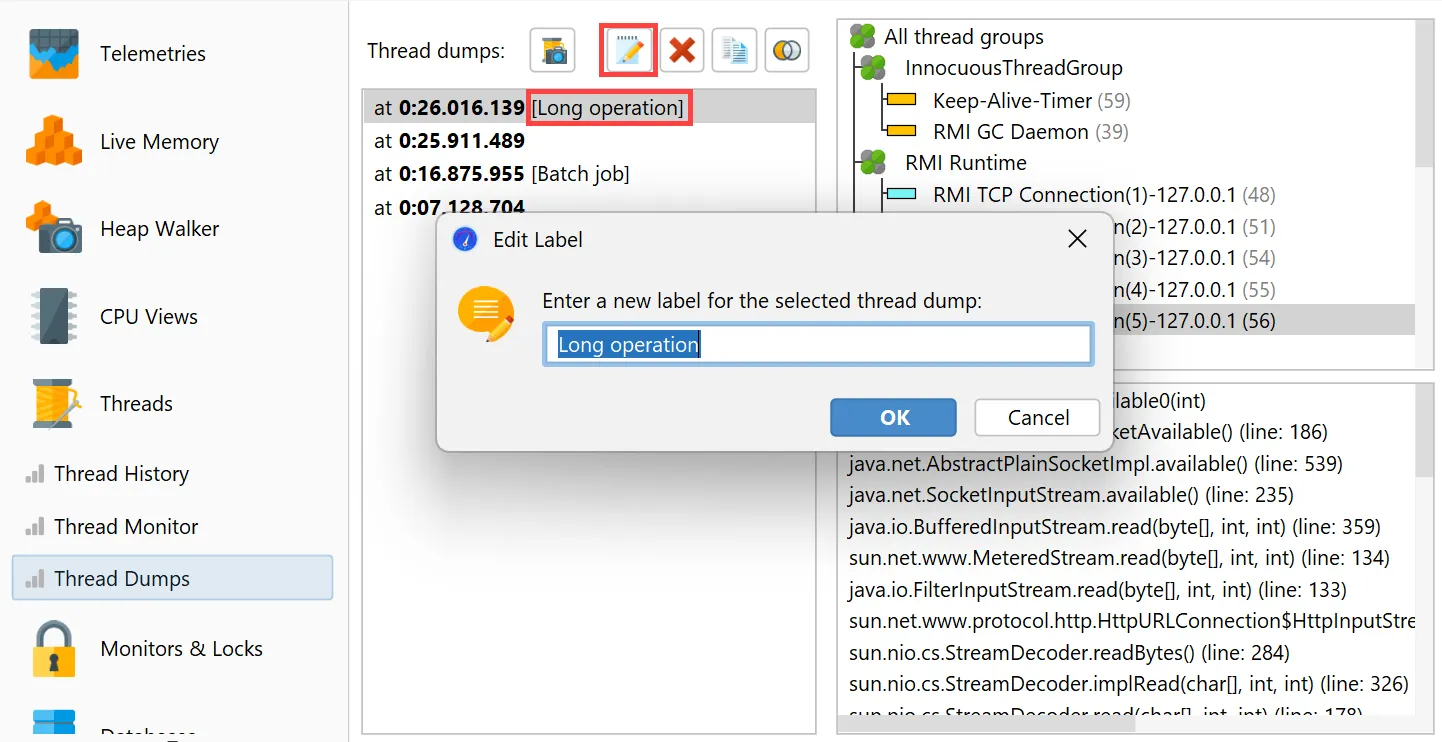The height and width of the screenshot is (742, 1442).
Task: Select Thread Dumps view
Action: (172, 578)
